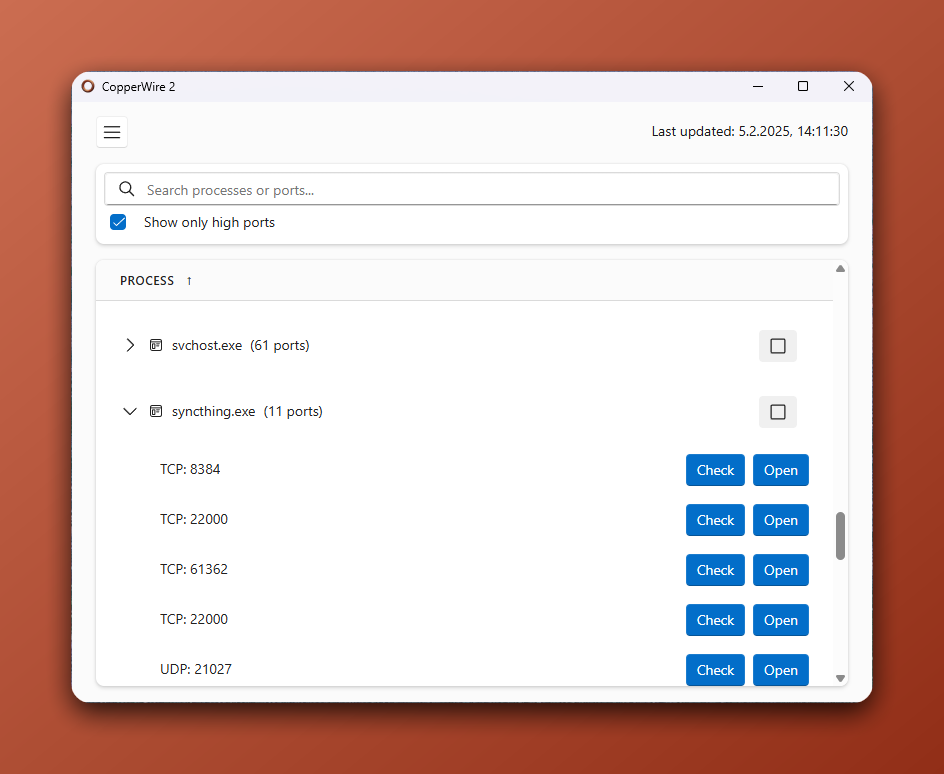The image size is (944, 774).
Task: Open the hamburger menu
Action: tap(112, 132)
